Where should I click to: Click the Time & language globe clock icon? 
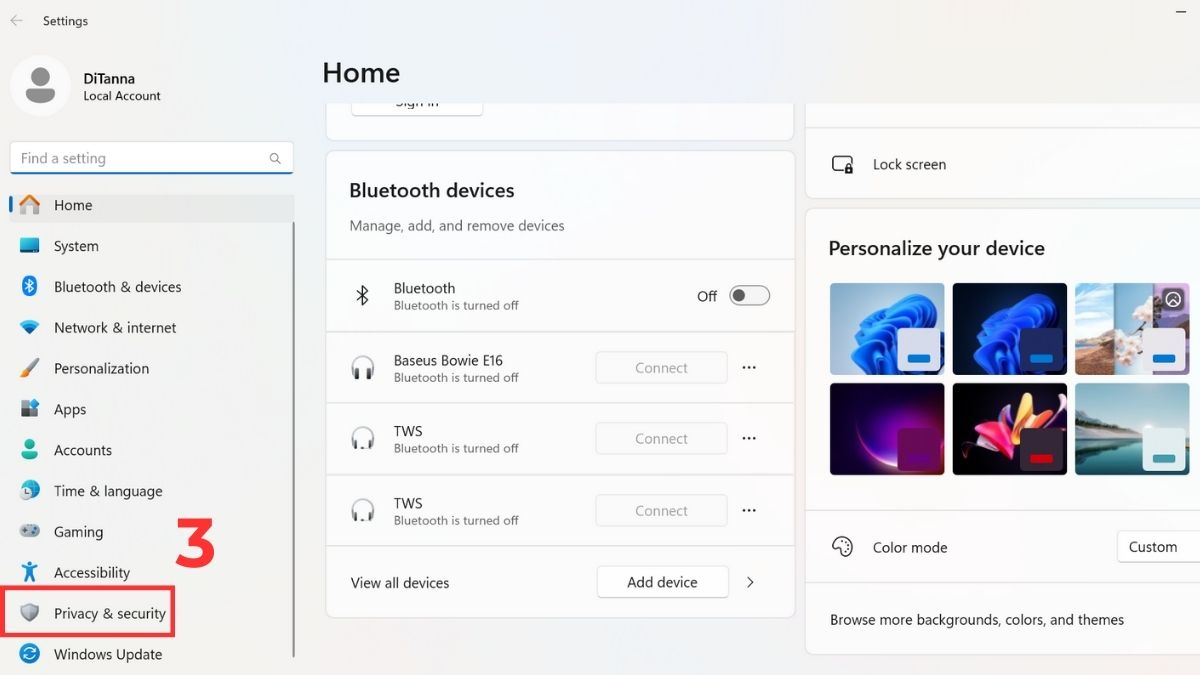30,491
